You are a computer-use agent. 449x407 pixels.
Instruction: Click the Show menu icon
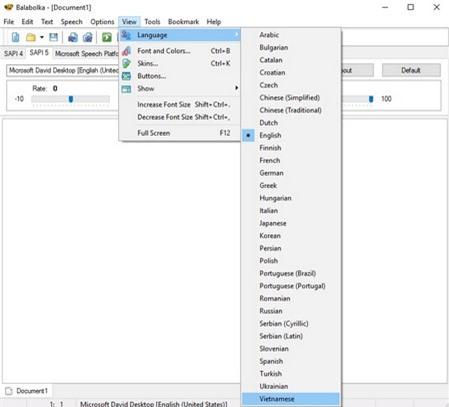(x=126, y=89)
